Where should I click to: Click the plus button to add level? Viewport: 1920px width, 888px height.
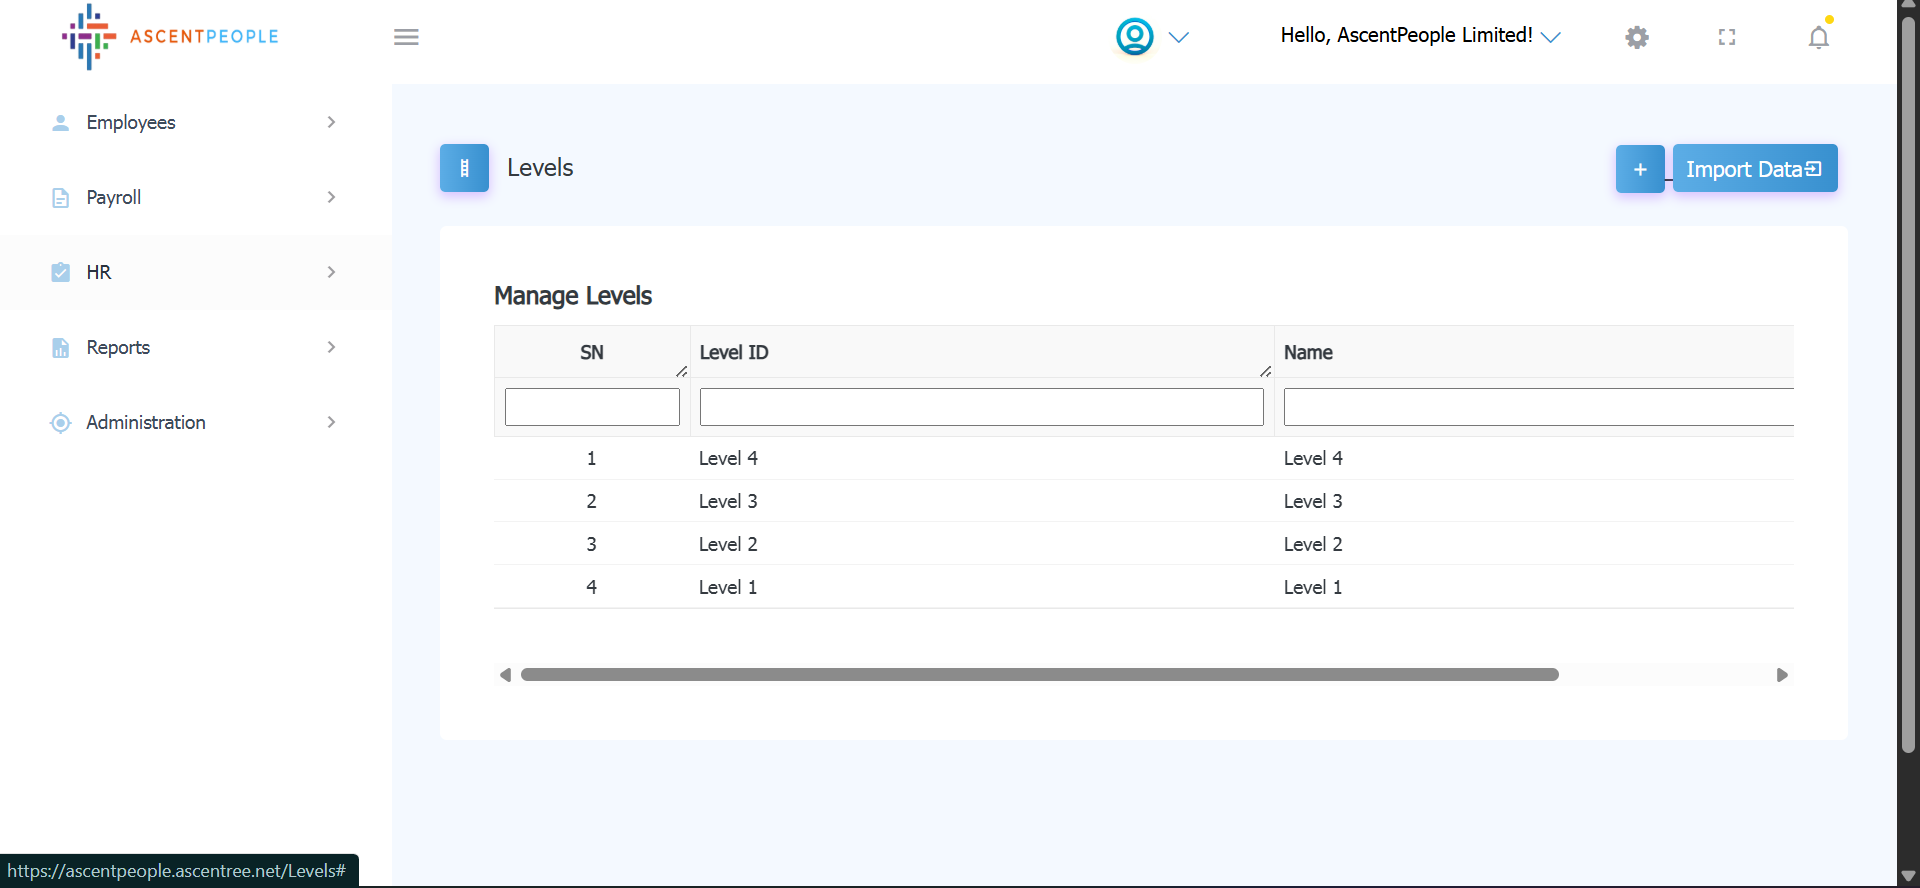pos(1640,169)
